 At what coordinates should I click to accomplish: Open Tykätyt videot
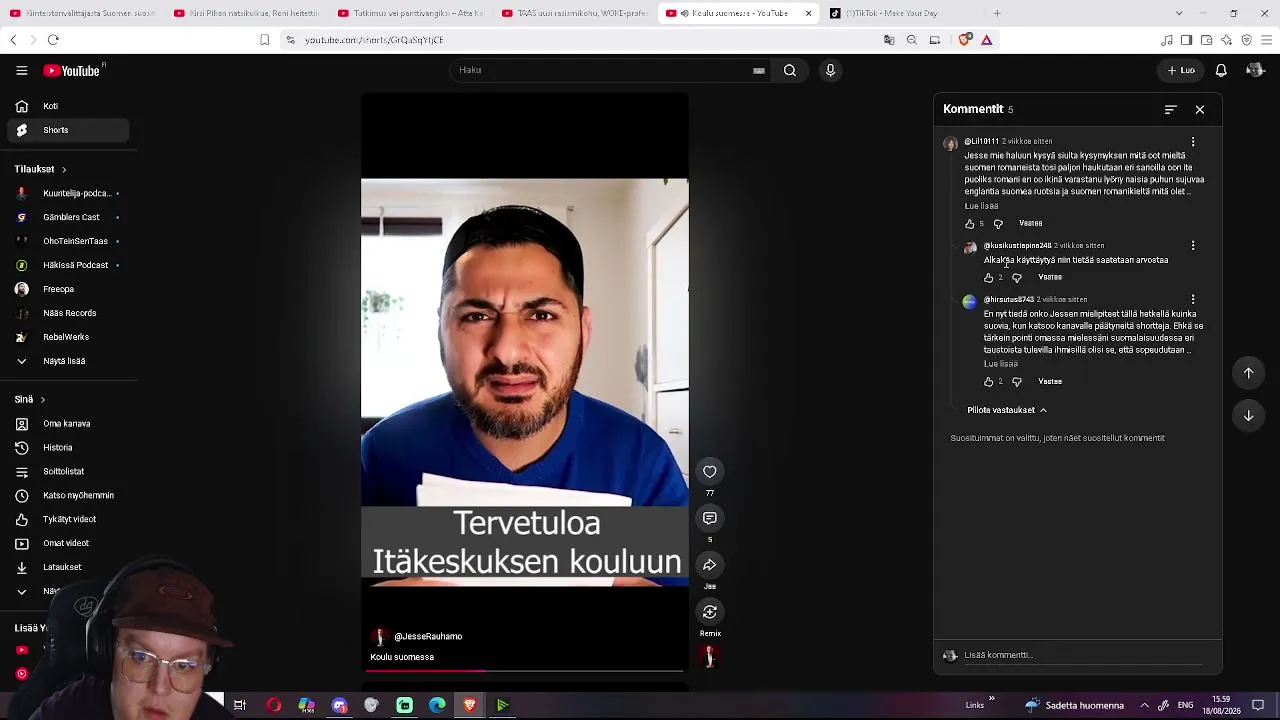[68, 520]
